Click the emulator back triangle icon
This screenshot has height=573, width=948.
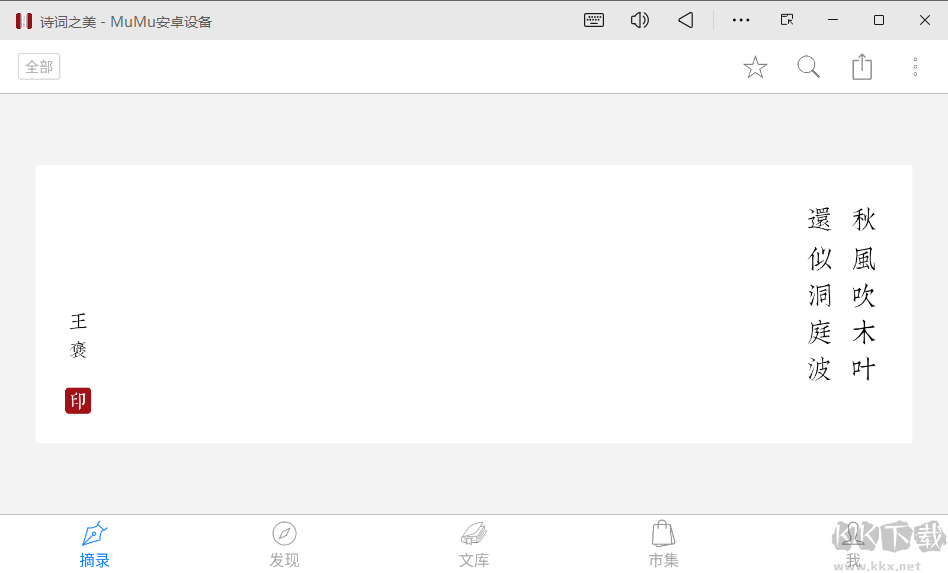686,20
